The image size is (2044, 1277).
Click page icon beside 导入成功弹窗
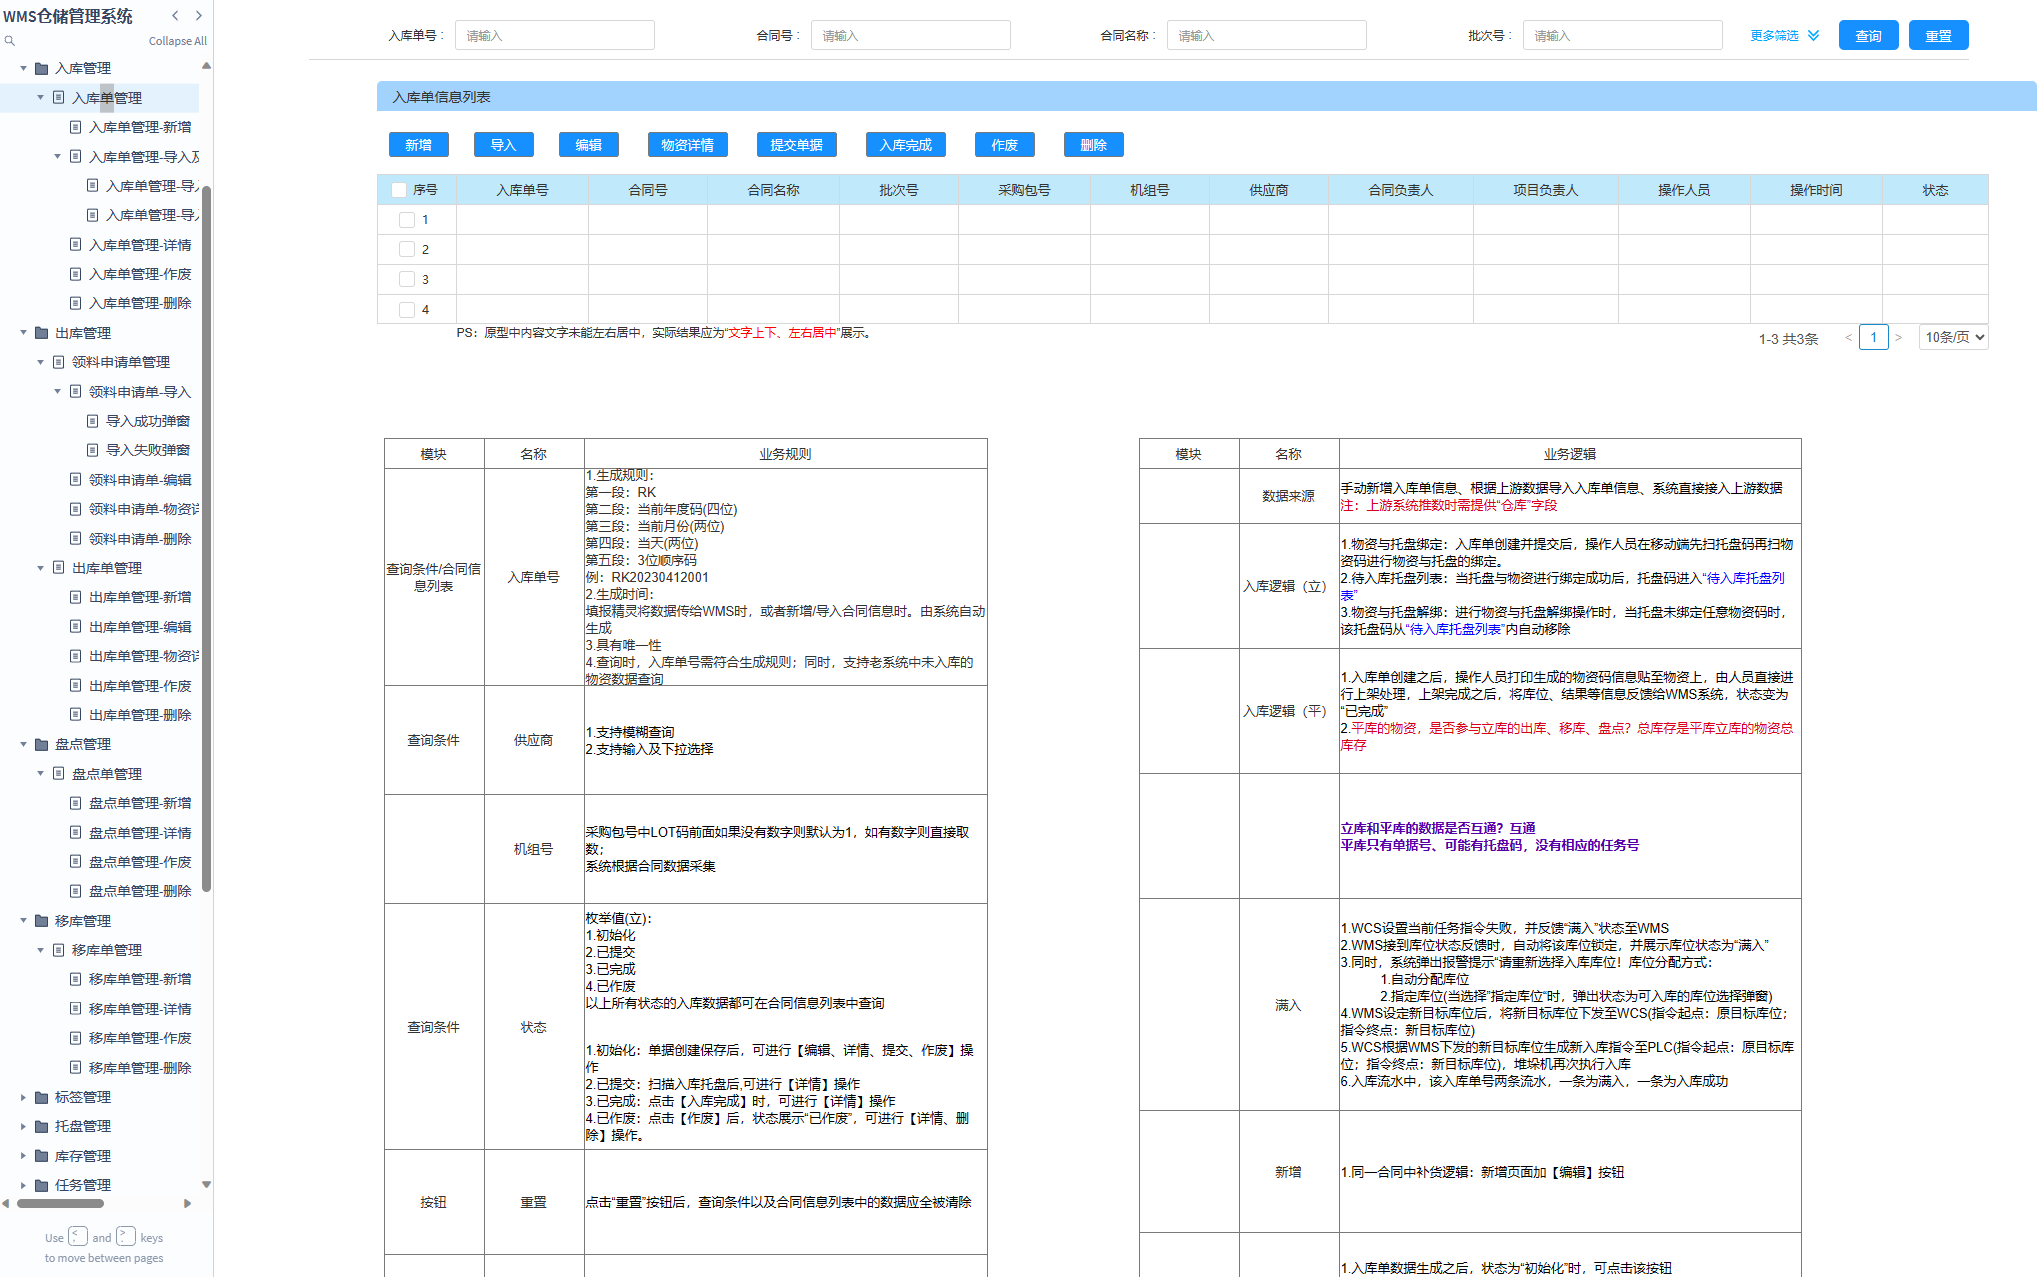coord(92,421)
